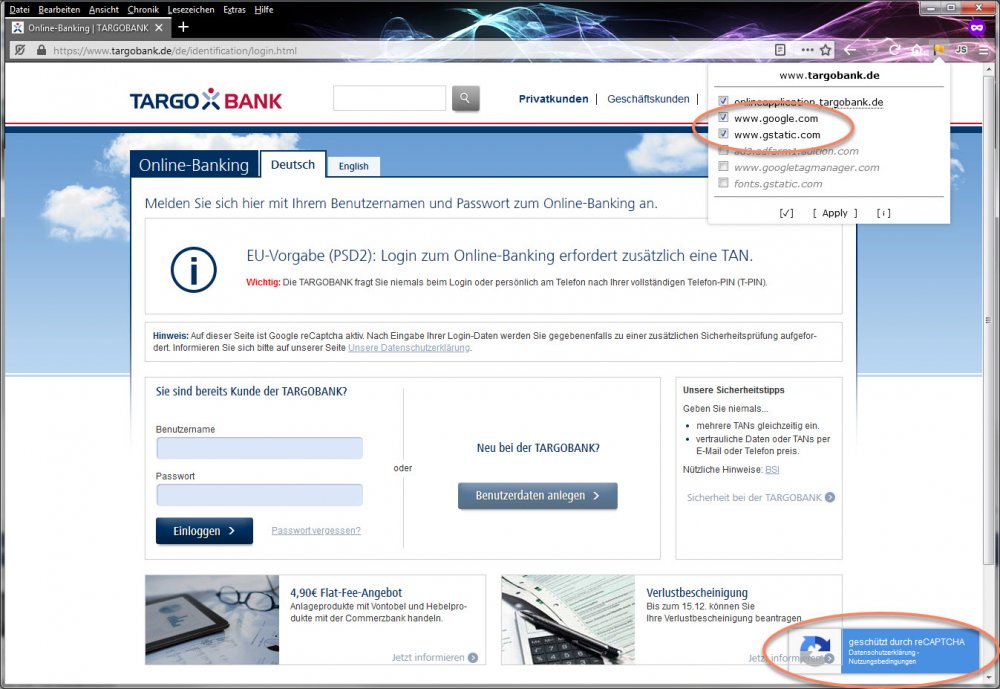Open Passwort vergessen? link
Screen dimensions: 1000x689
pyautogui.click(x=316, y=530)
